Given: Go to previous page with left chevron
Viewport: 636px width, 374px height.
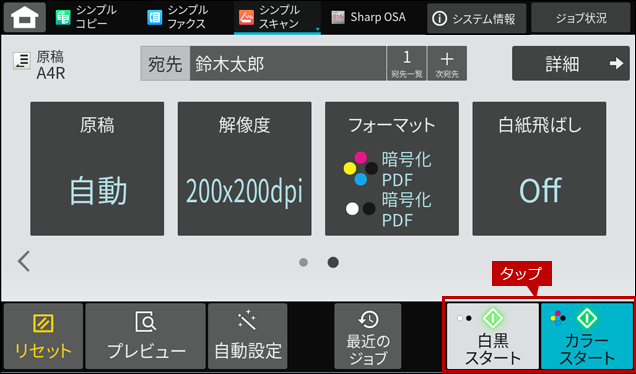Looking at the screenshot, I should click(x=24, y=262).
